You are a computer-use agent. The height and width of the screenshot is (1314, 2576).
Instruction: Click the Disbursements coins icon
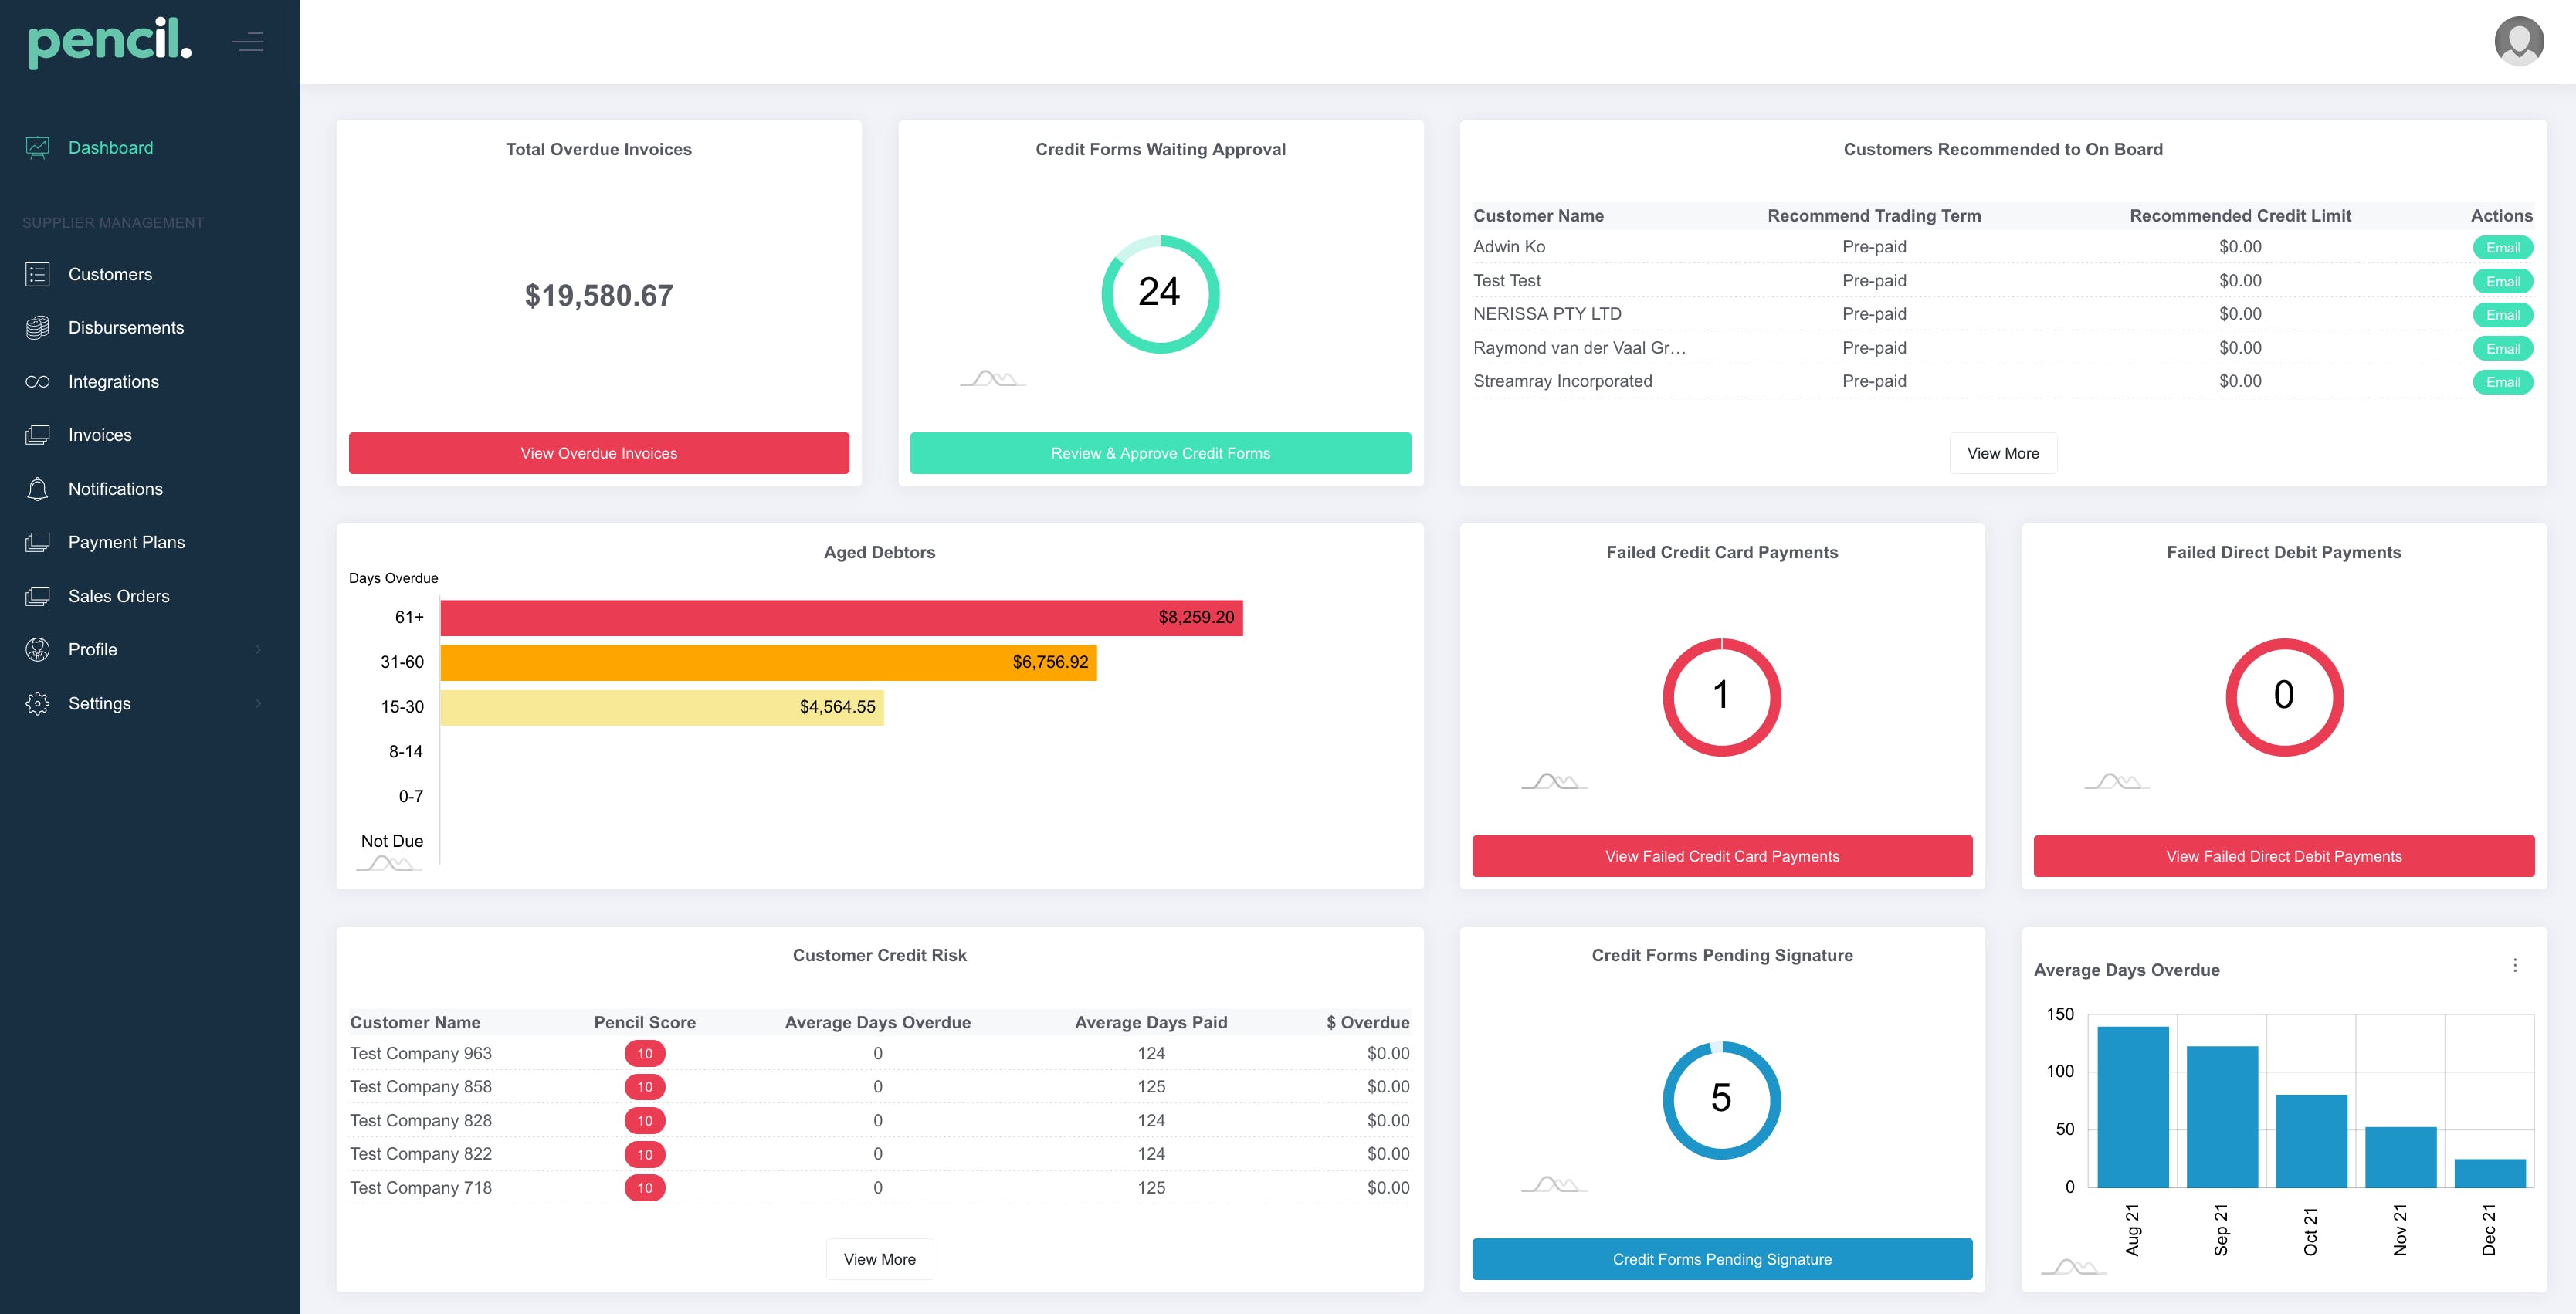click(38, 328)
